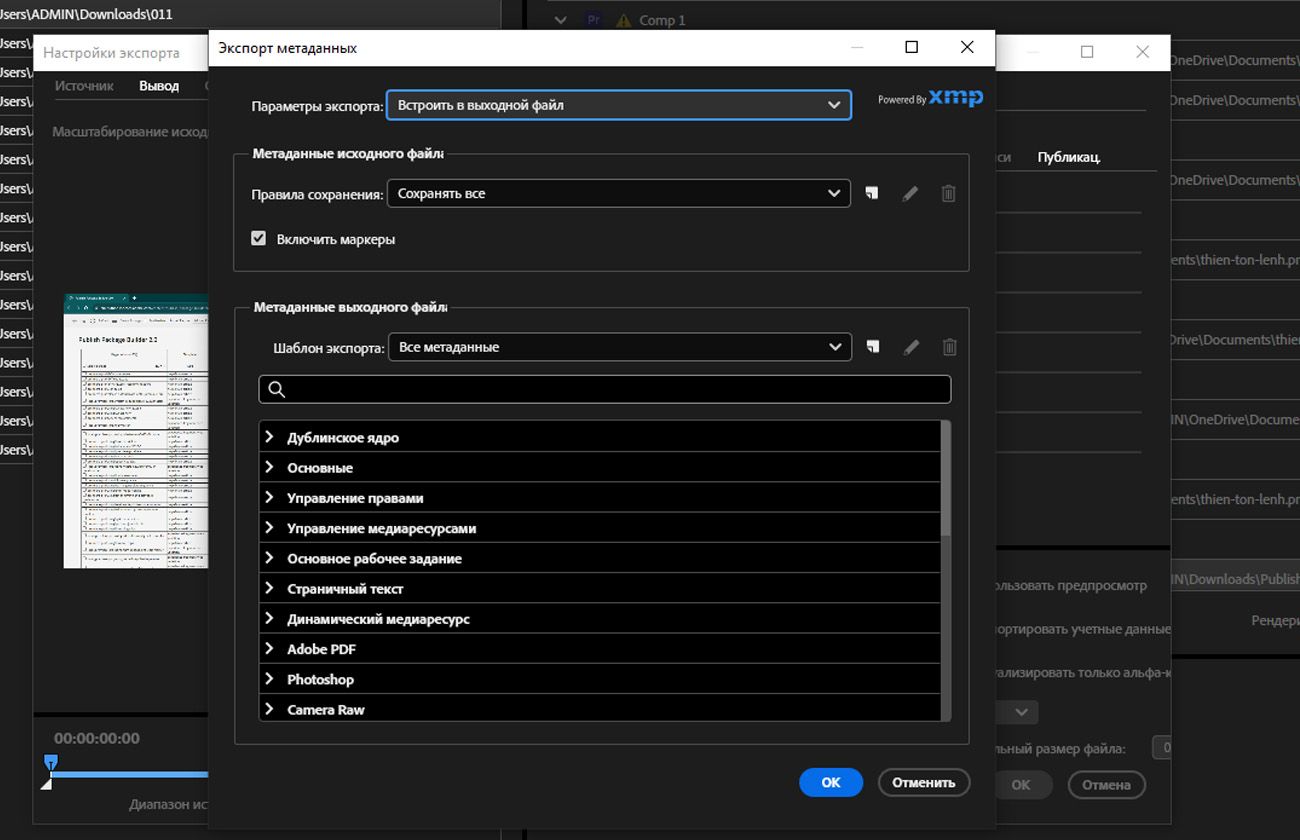This screenshot has height=840, width=1300.
Task: Switch to the Источник tab in Настройки экспорта
Action: [x=84, y=86]
